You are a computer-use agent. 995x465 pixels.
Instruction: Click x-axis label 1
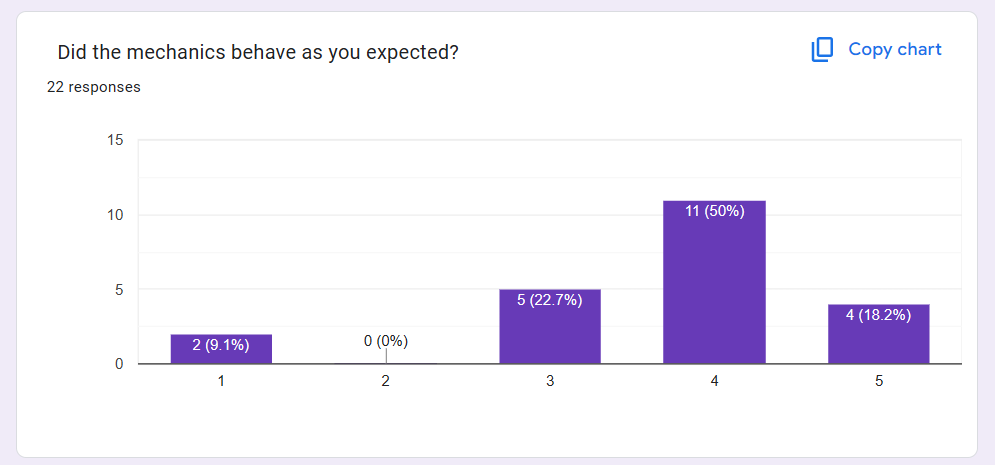(x=221, y=381)
